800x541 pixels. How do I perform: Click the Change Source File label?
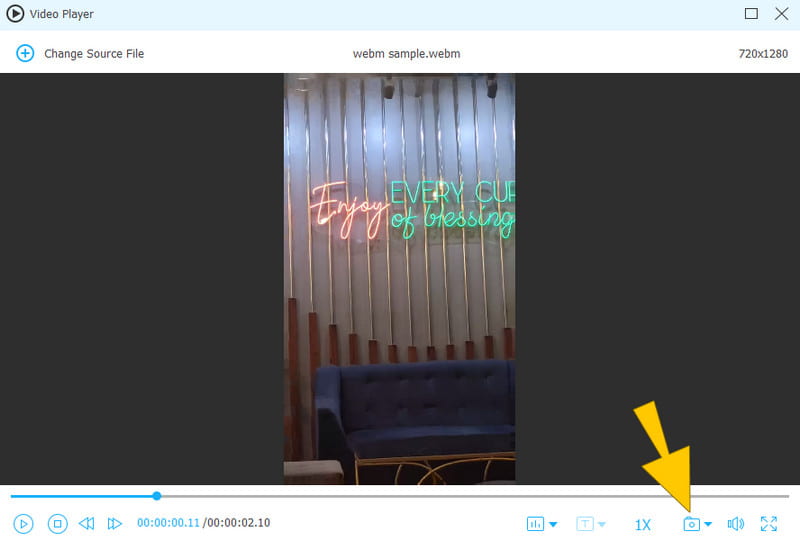(x=94, y=53)
